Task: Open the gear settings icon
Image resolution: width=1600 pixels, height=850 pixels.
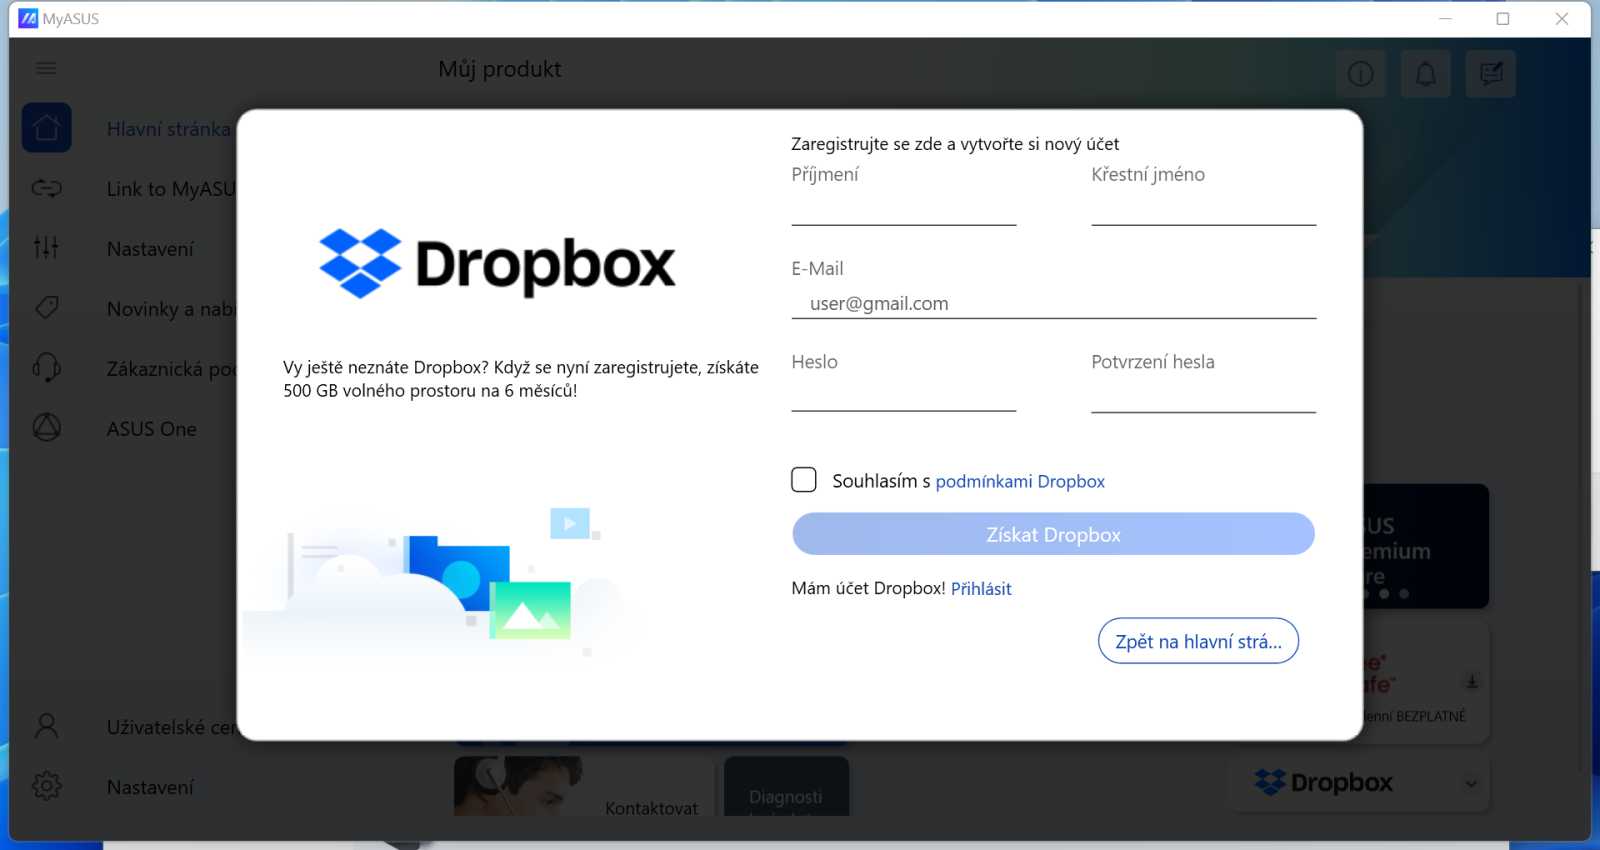Action: coord(46,786)
